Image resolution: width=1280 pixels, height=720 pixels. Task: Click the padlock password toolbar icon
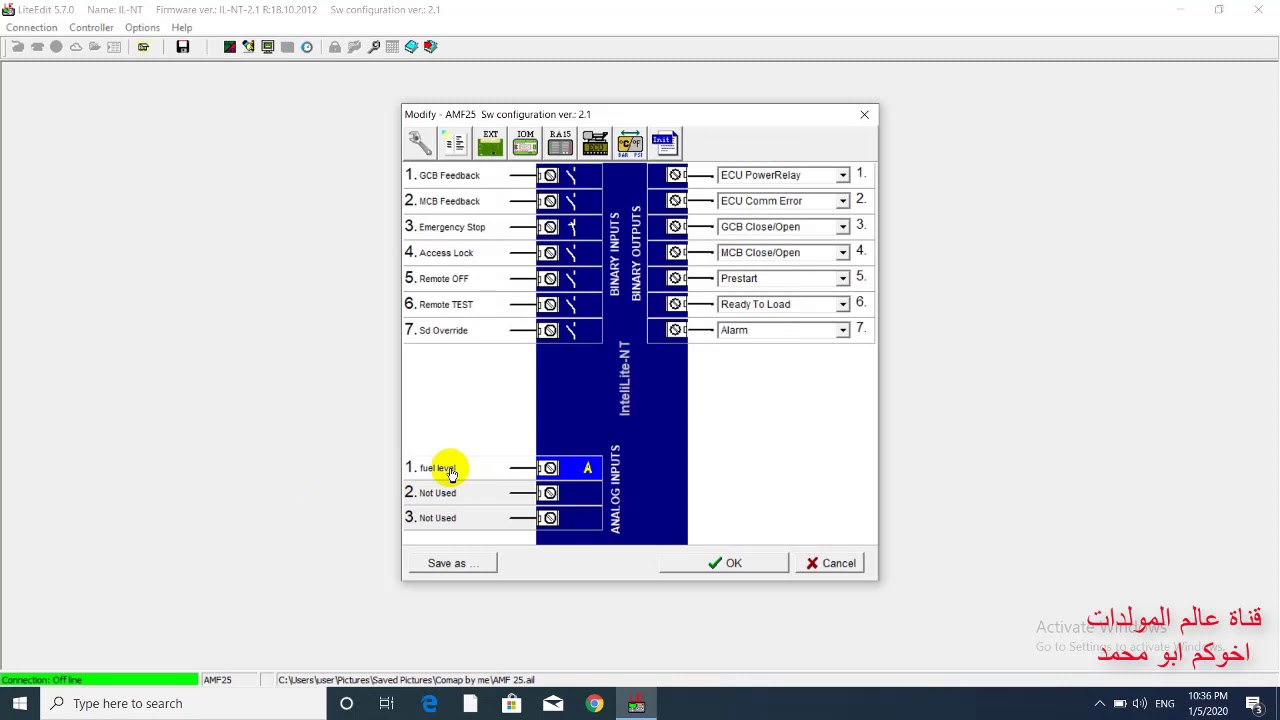(x=335, y=47)
